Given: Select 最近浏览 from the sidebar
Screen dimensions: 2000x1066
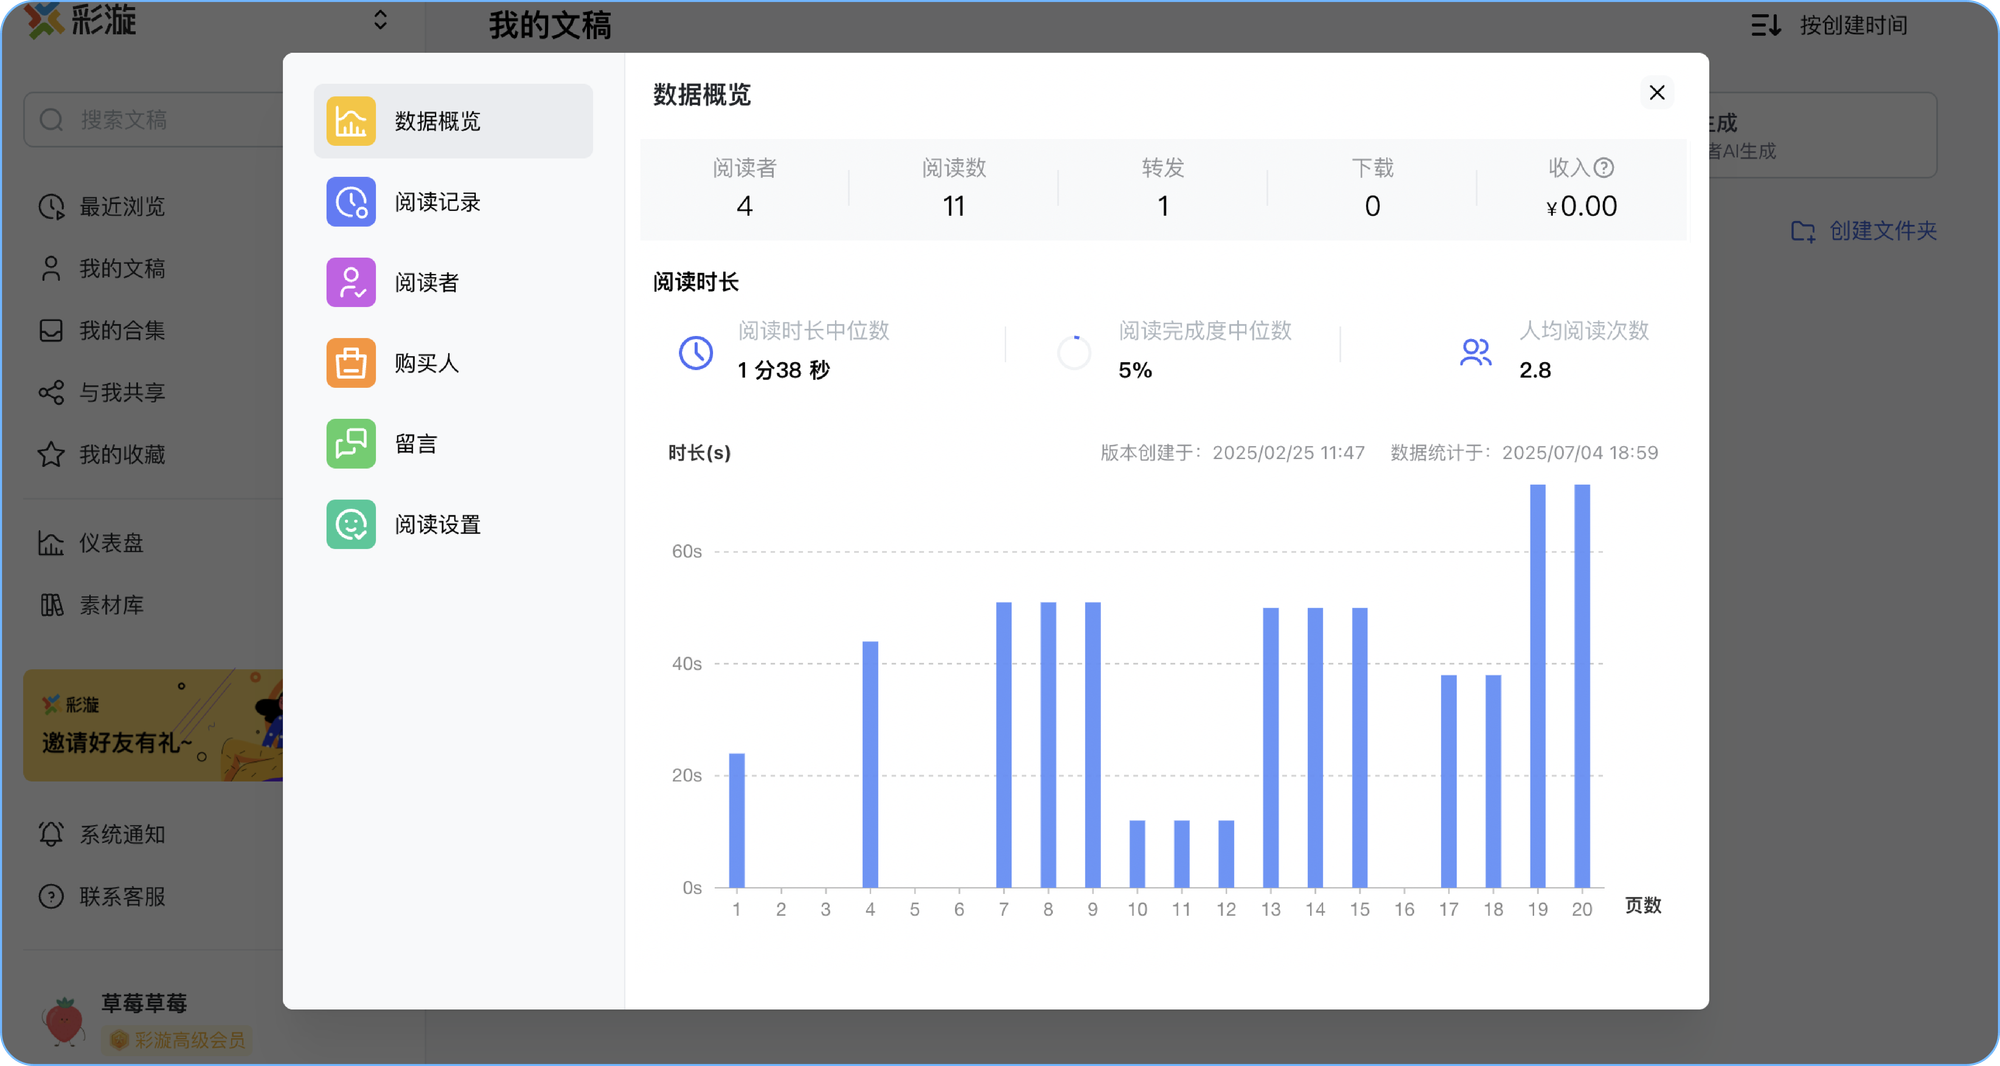Looking at the screenshot, I should click(x=122, y=206).
